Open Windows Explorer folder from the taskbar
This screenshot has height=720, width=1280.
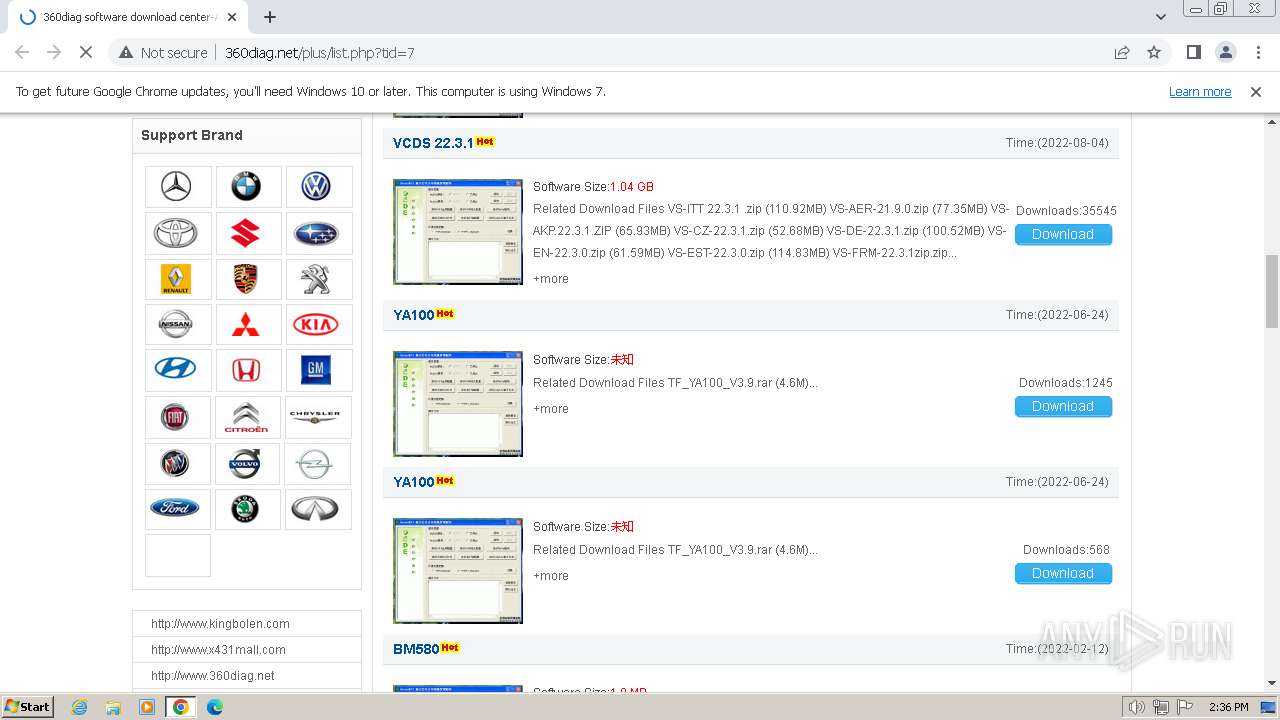click(x=113, y=707)
